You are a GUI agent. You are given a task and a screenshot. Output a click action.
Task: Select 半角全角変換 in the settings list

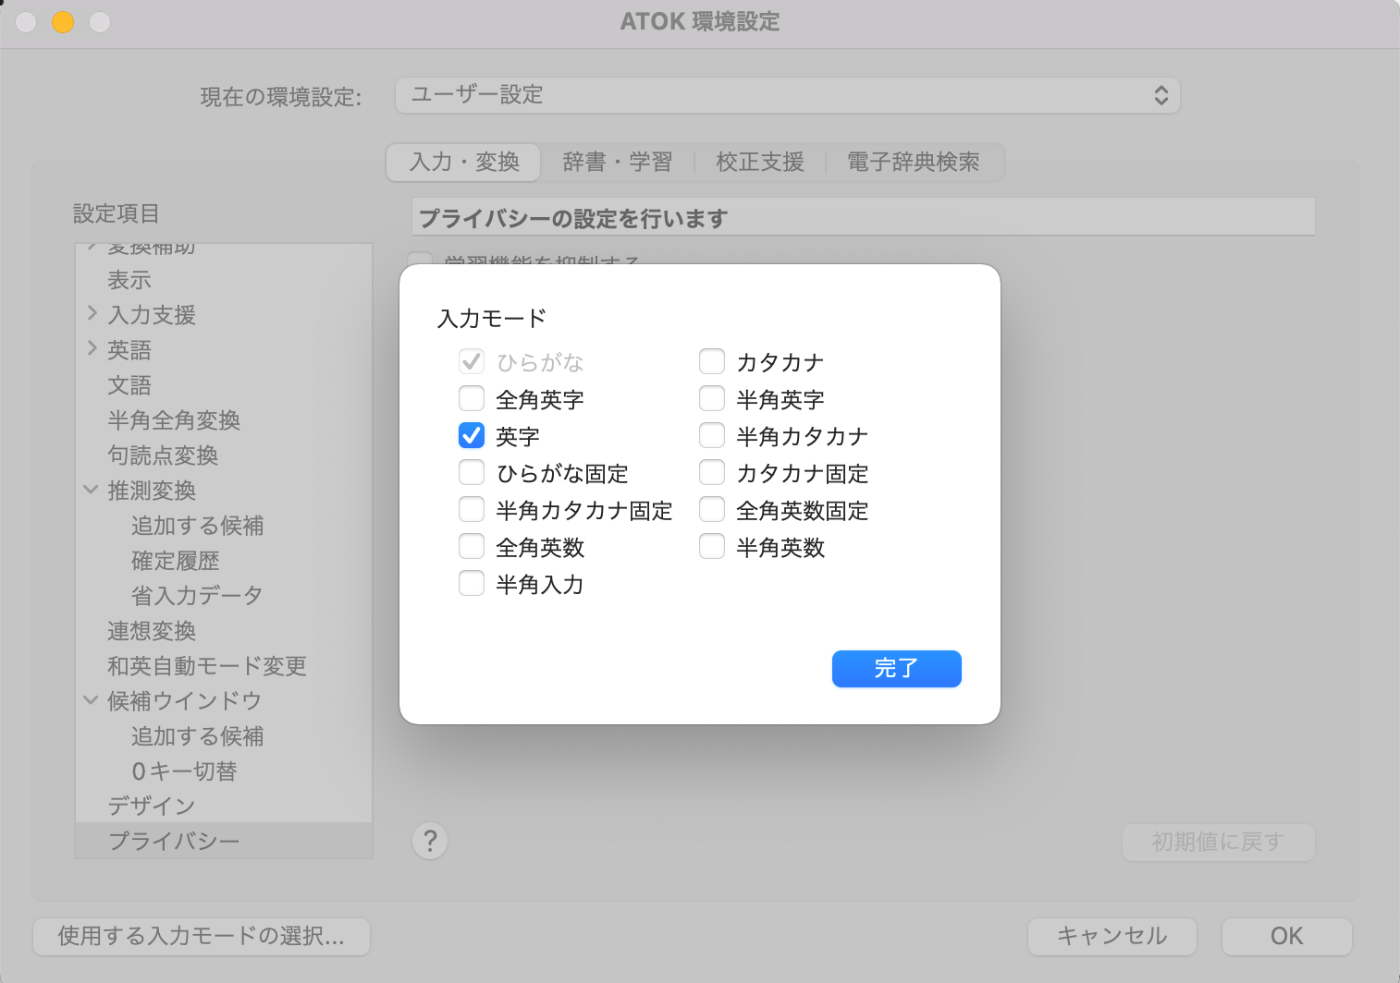[174, 420]
